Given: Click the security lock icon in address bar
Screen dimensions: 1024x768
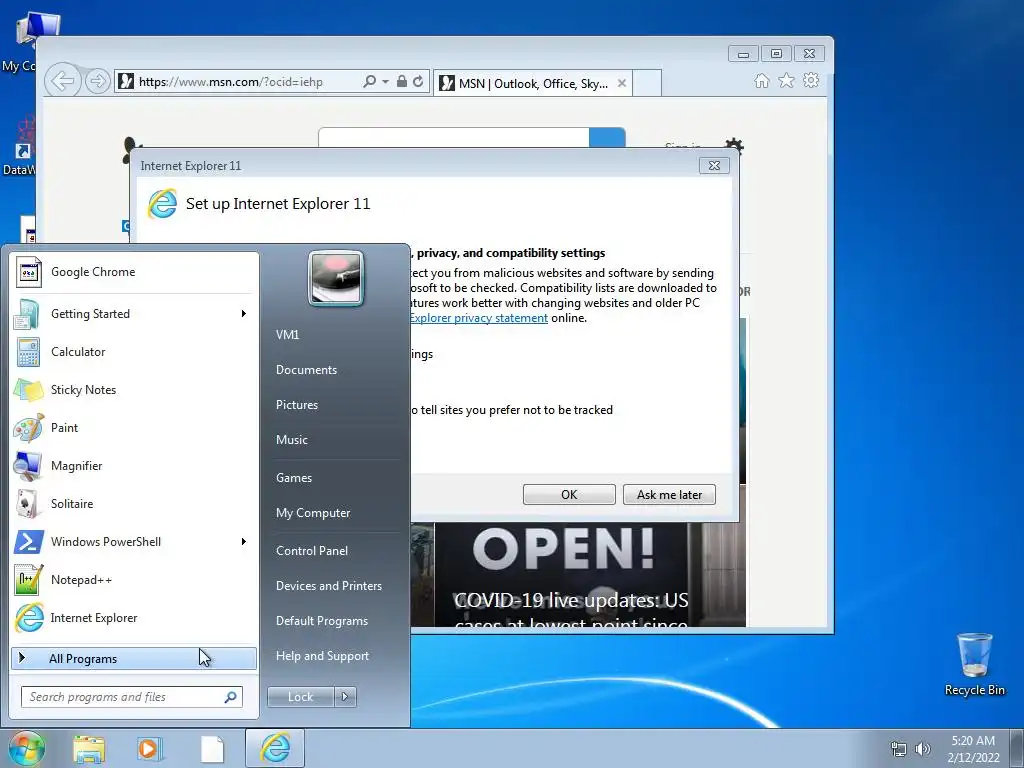Looking at the screenshot, I should (x=402, y=81).
